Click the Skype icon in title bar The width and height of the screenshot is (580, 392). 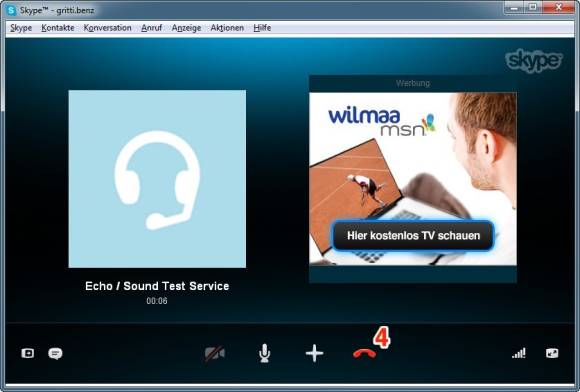click(11, 10)
